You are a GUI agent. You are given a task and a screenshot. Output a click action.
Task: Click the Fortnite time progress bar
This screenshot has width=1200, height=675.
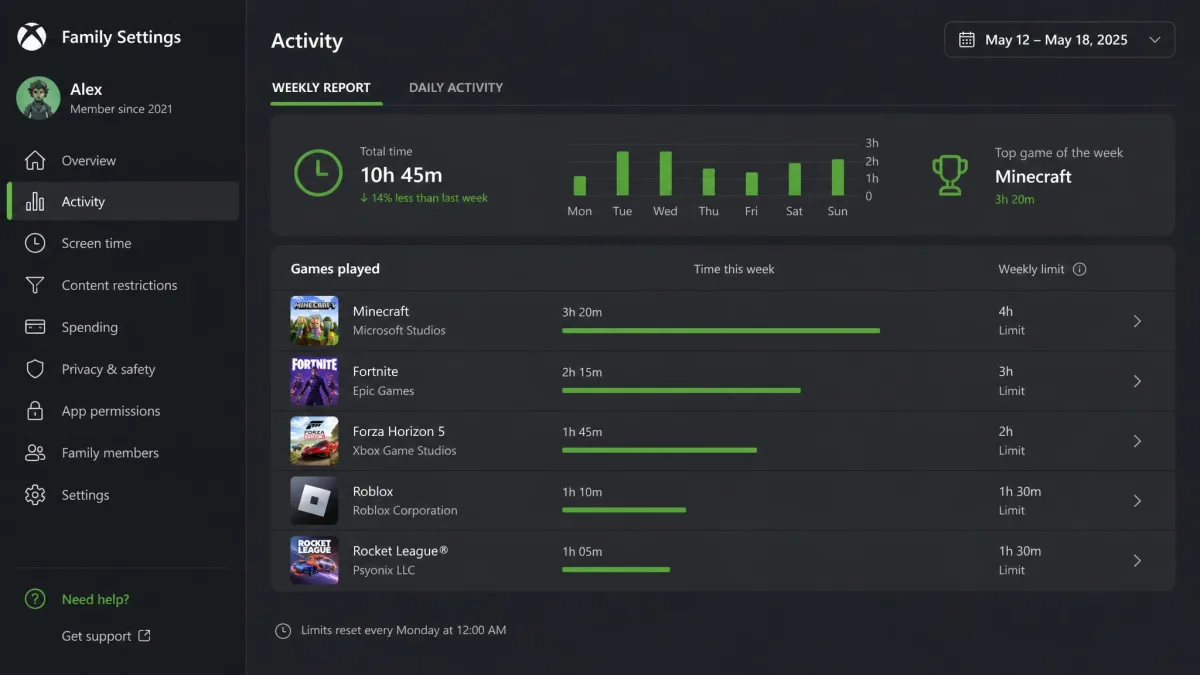pos(681,390)
